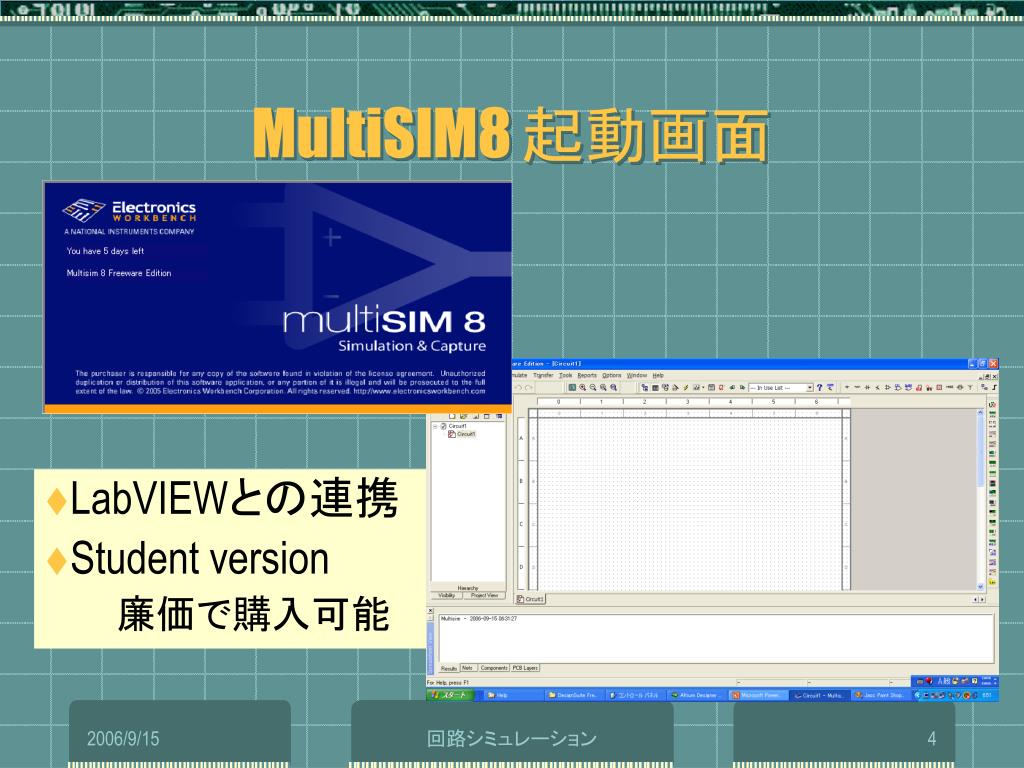The width and height of the screenshot is (1024, 768).
Task: Open the Tools menu
Action: [566, 376]
